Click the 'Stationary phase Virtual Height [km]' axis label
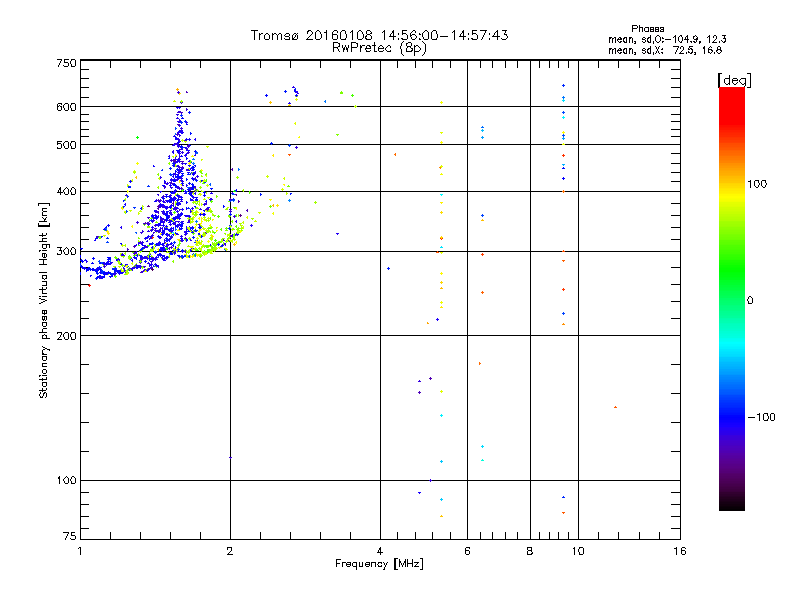 point(43,300)
